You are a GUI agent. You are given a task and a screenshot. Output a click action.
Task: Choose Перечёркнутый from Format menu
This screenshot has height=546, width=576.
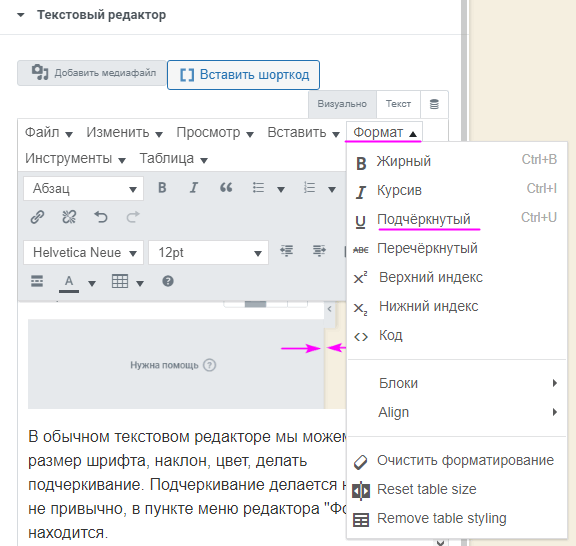click(457, 248)
